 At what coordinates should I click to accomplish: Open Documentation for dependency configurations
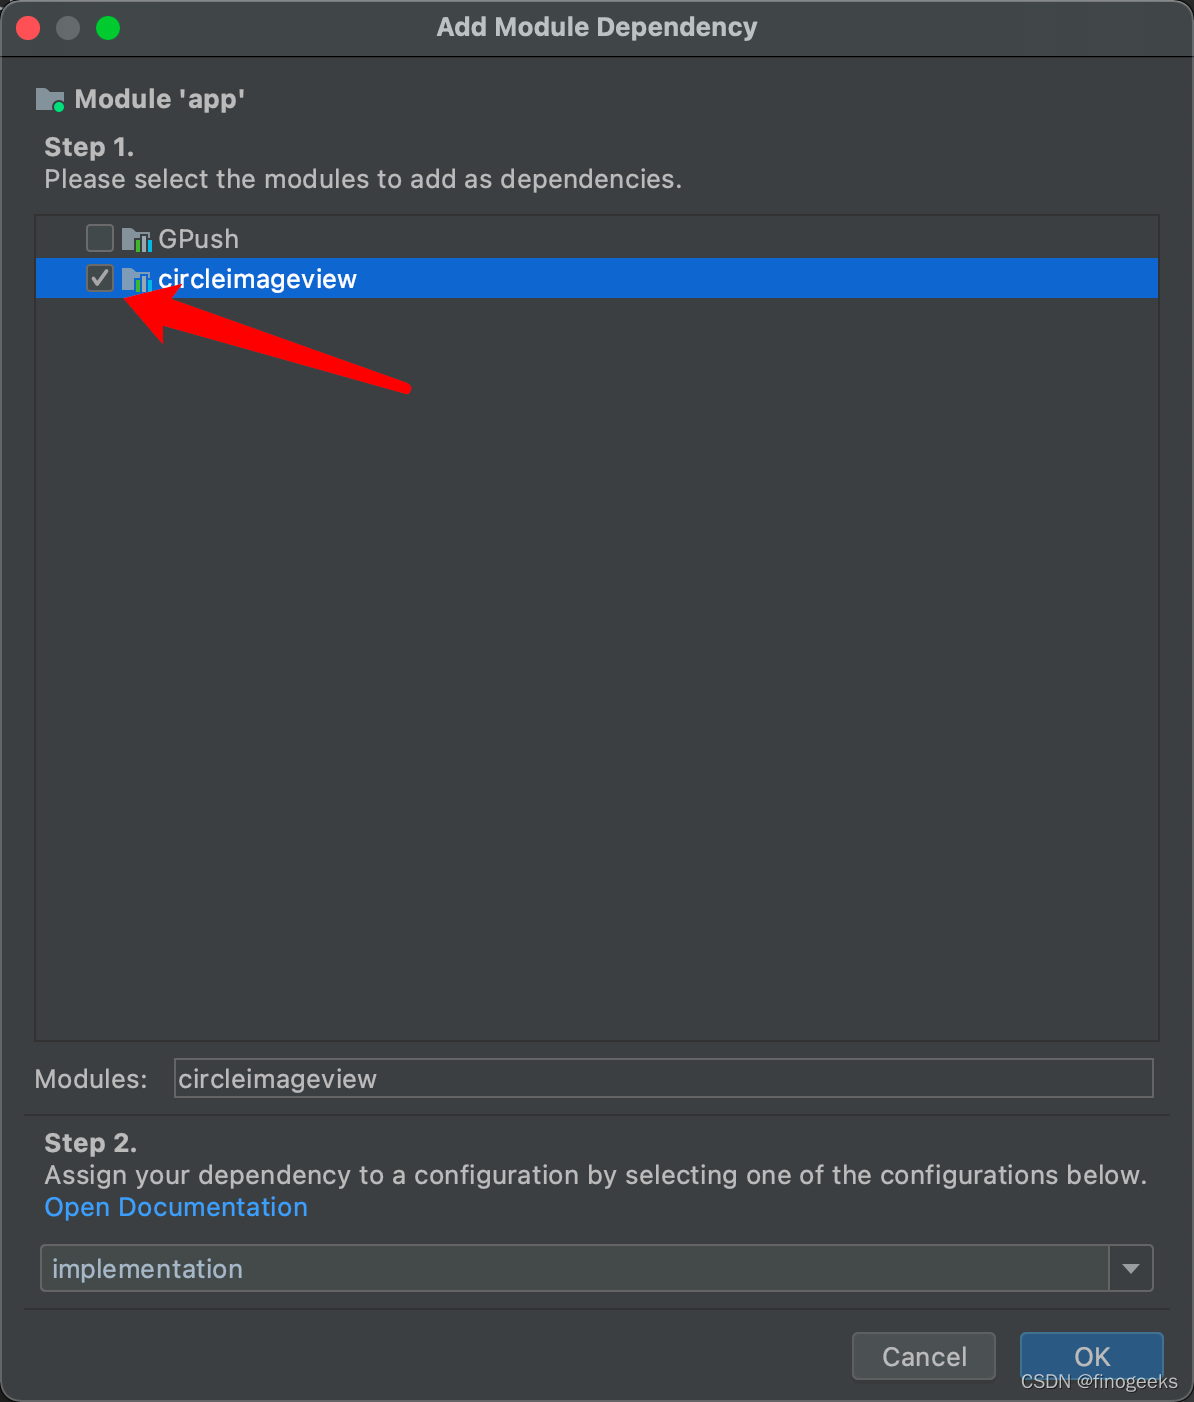(x=175, y=1207)
